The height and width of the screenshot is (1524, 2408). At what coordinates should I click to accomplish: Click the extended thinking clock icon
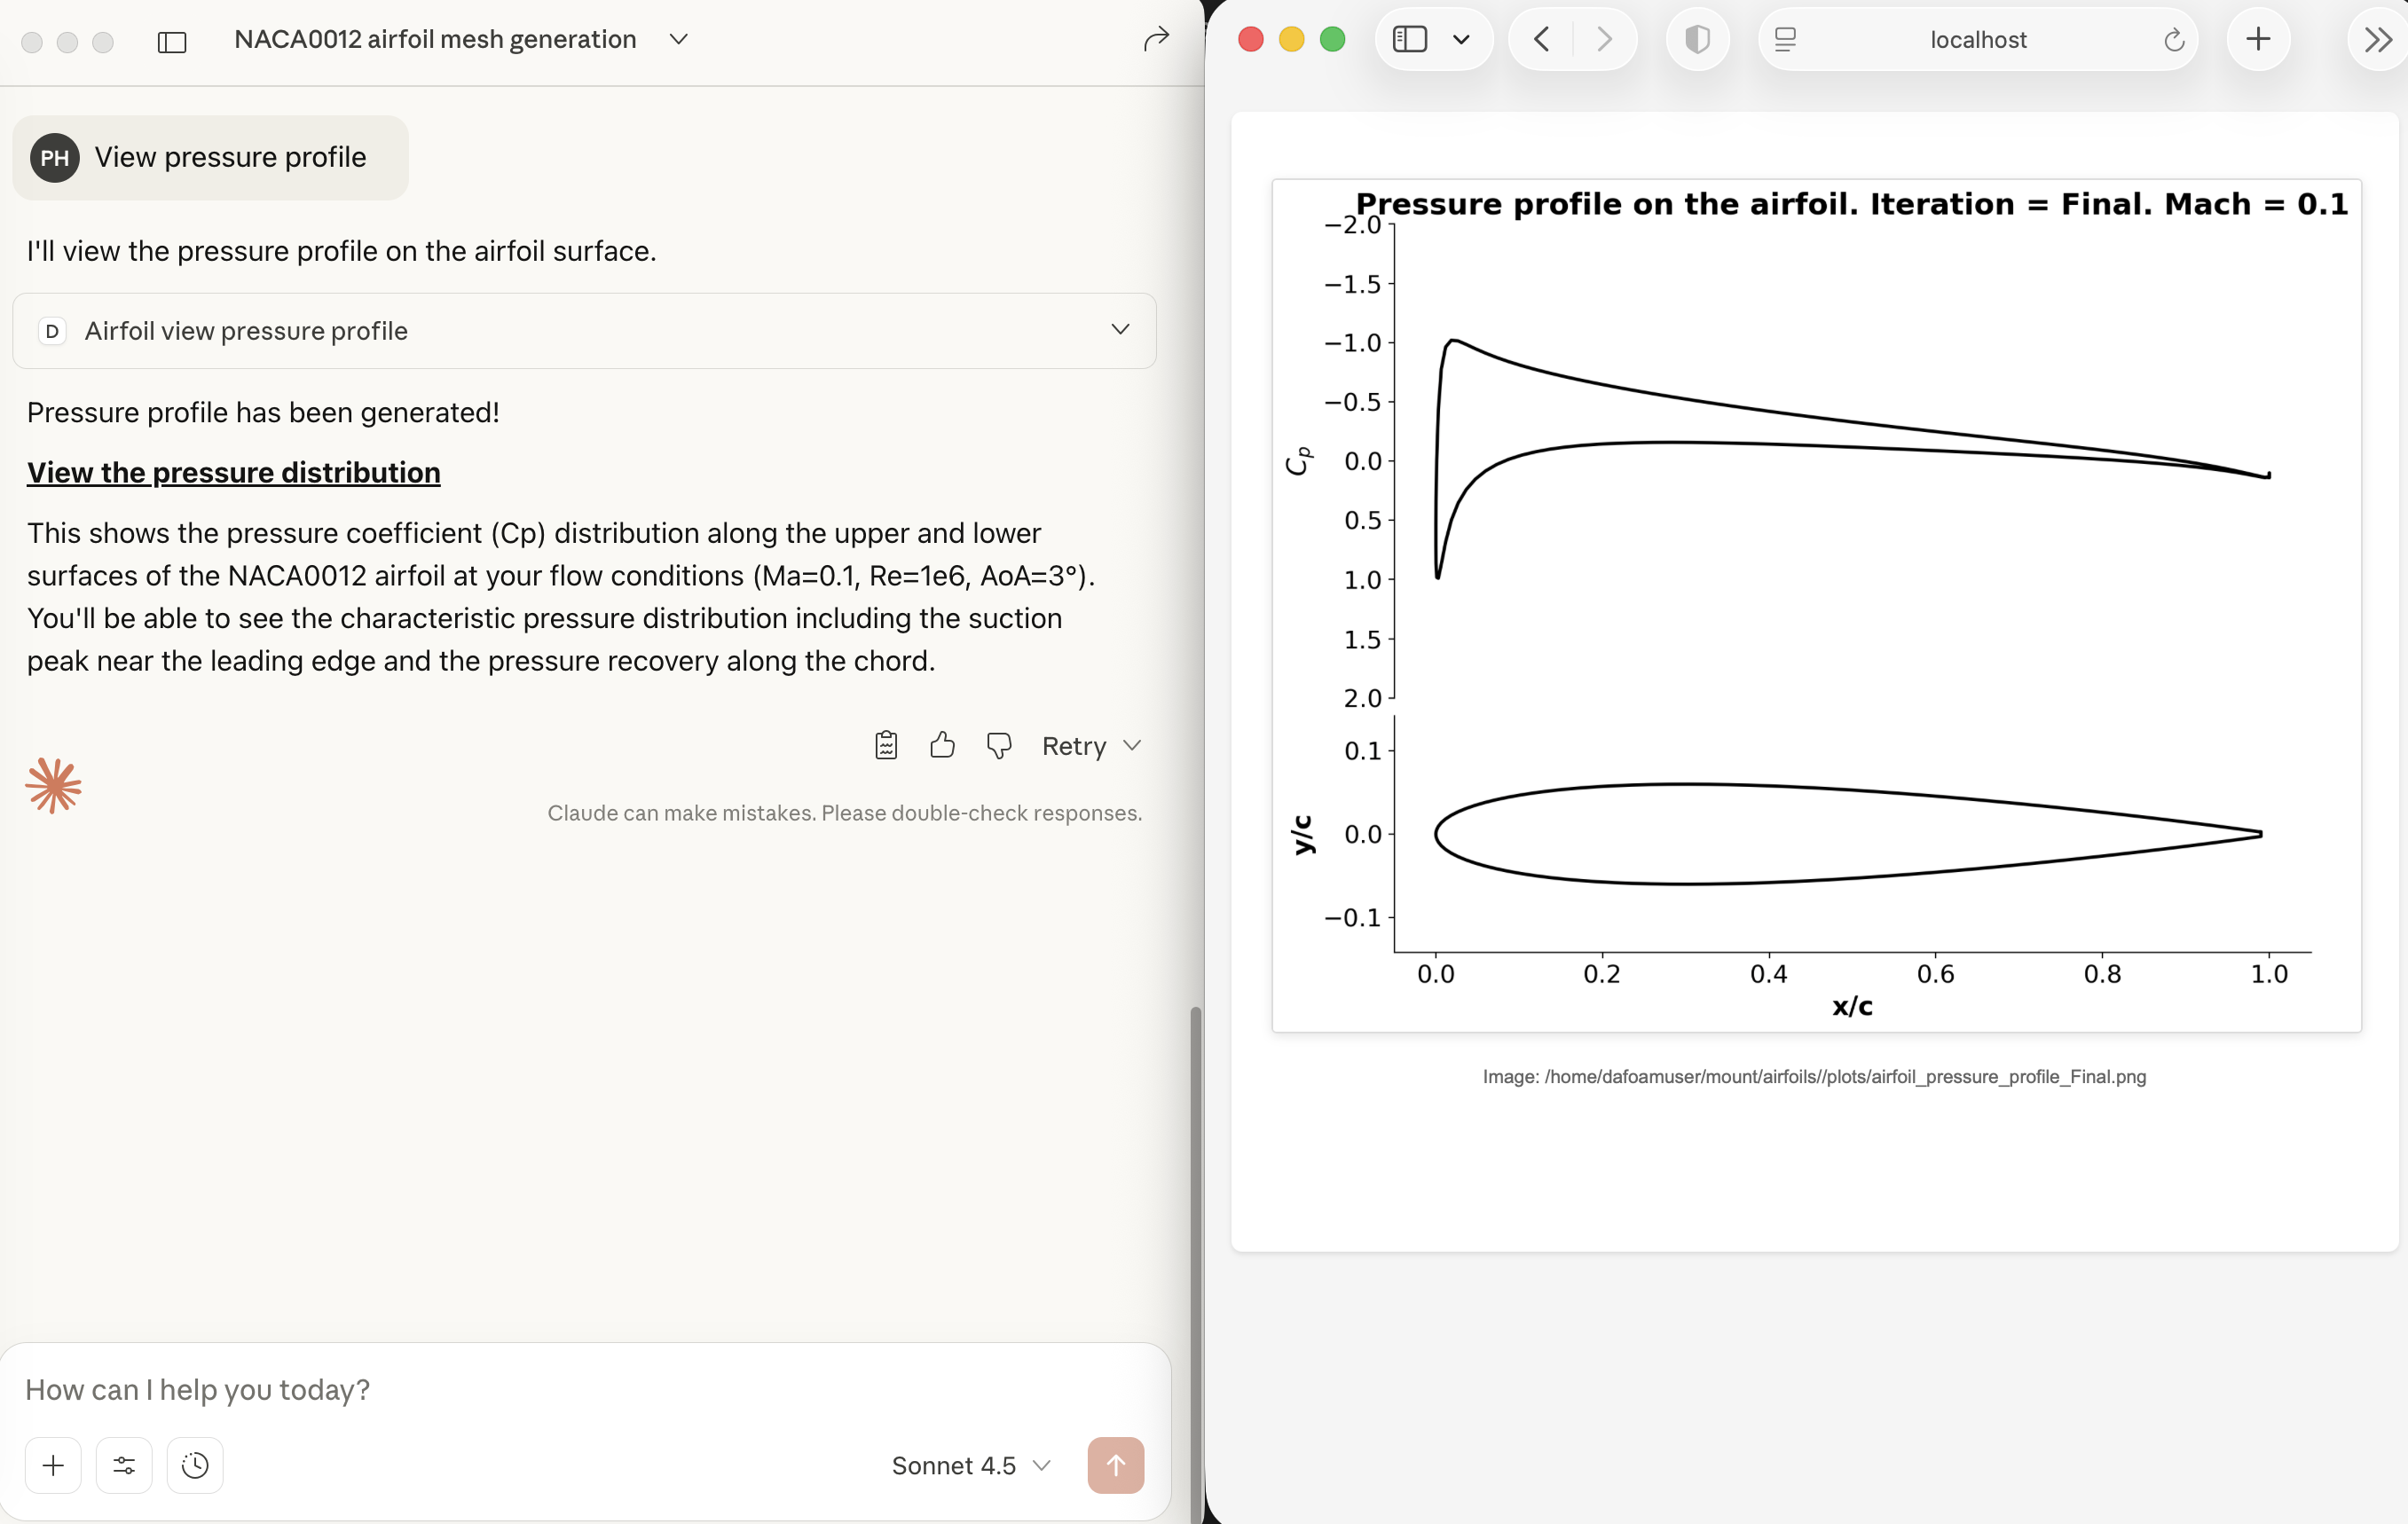[195, 1465]
